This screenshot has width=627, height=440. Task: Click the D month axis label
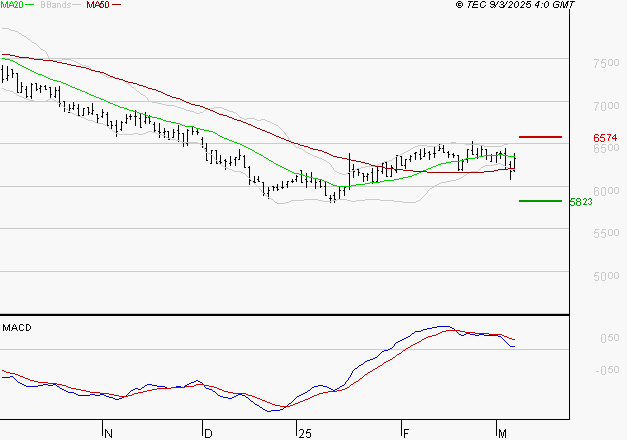coord(208,434)
